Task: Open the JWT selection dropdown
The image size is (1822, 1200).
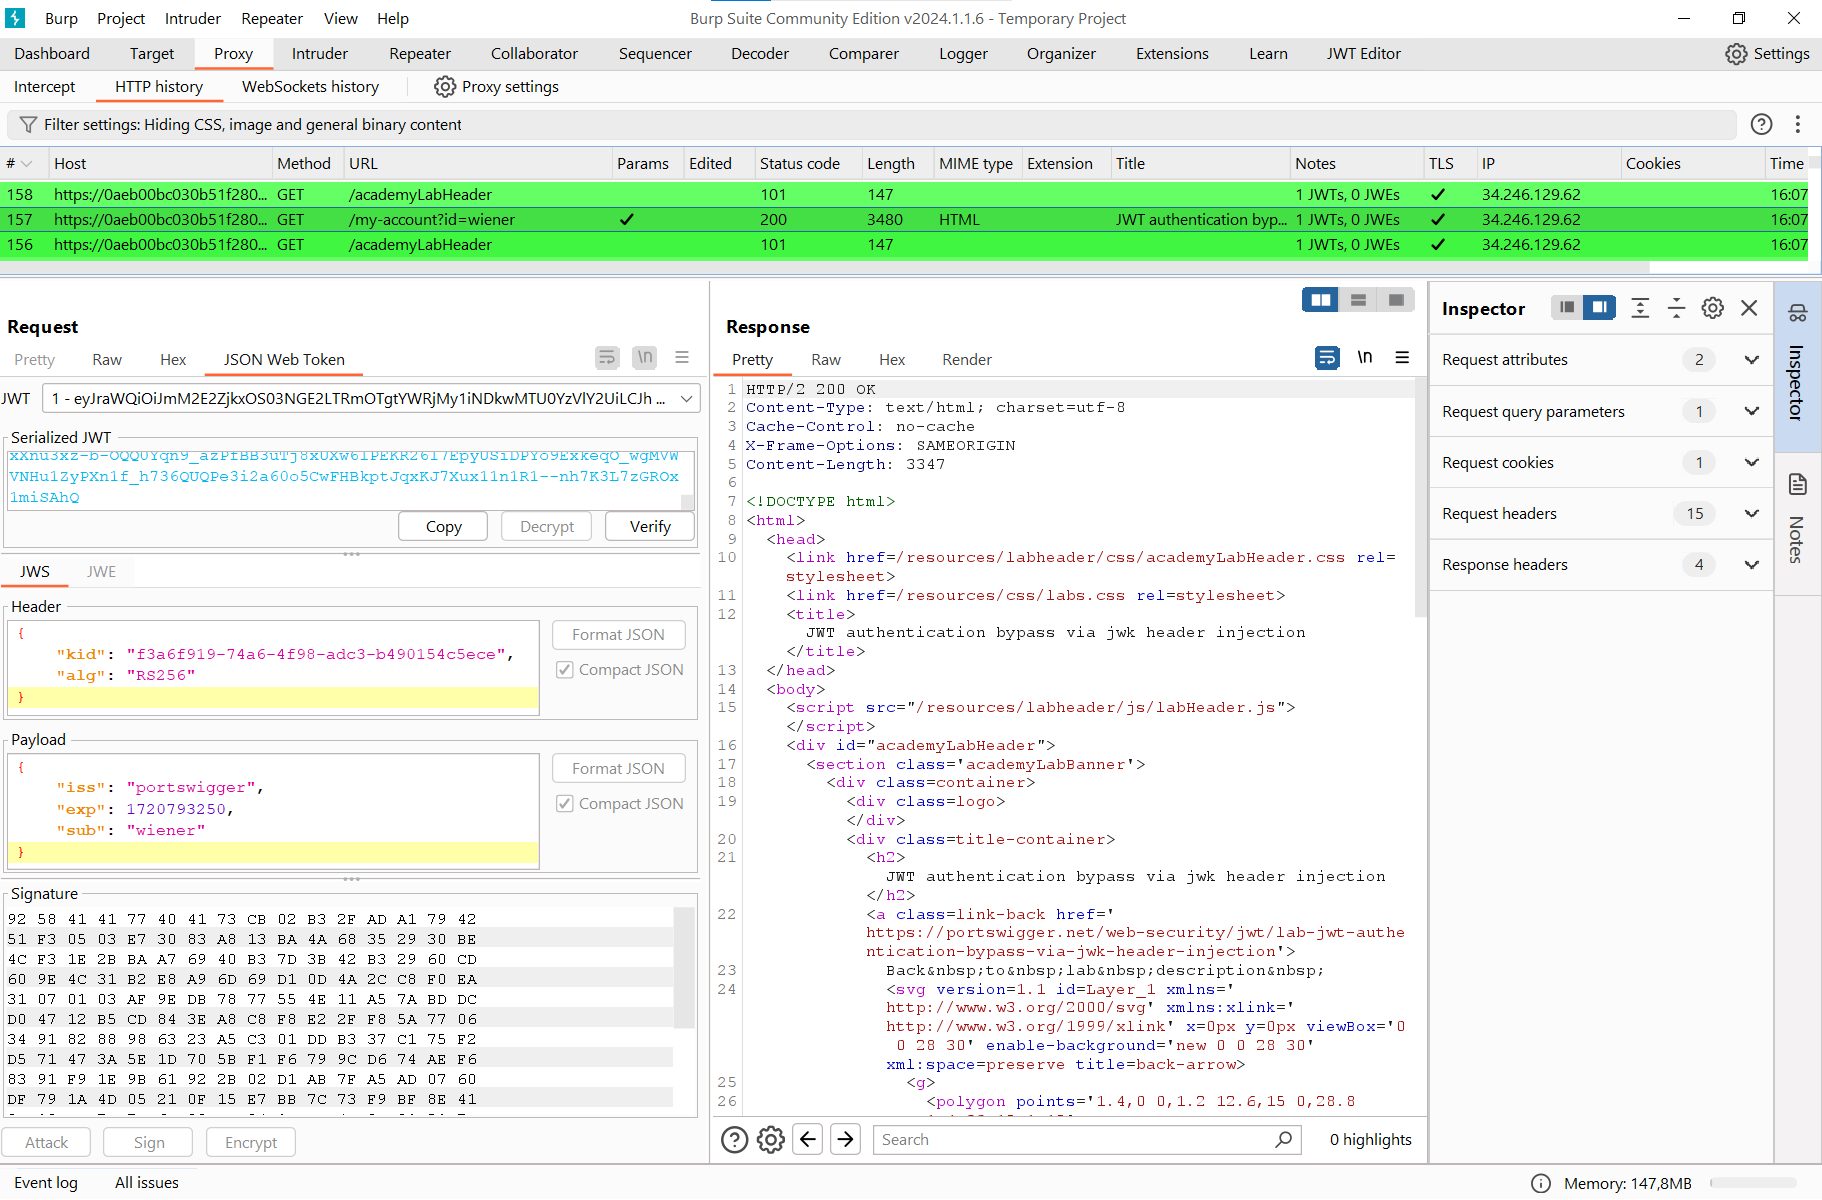Action: [x=371, y=398]
